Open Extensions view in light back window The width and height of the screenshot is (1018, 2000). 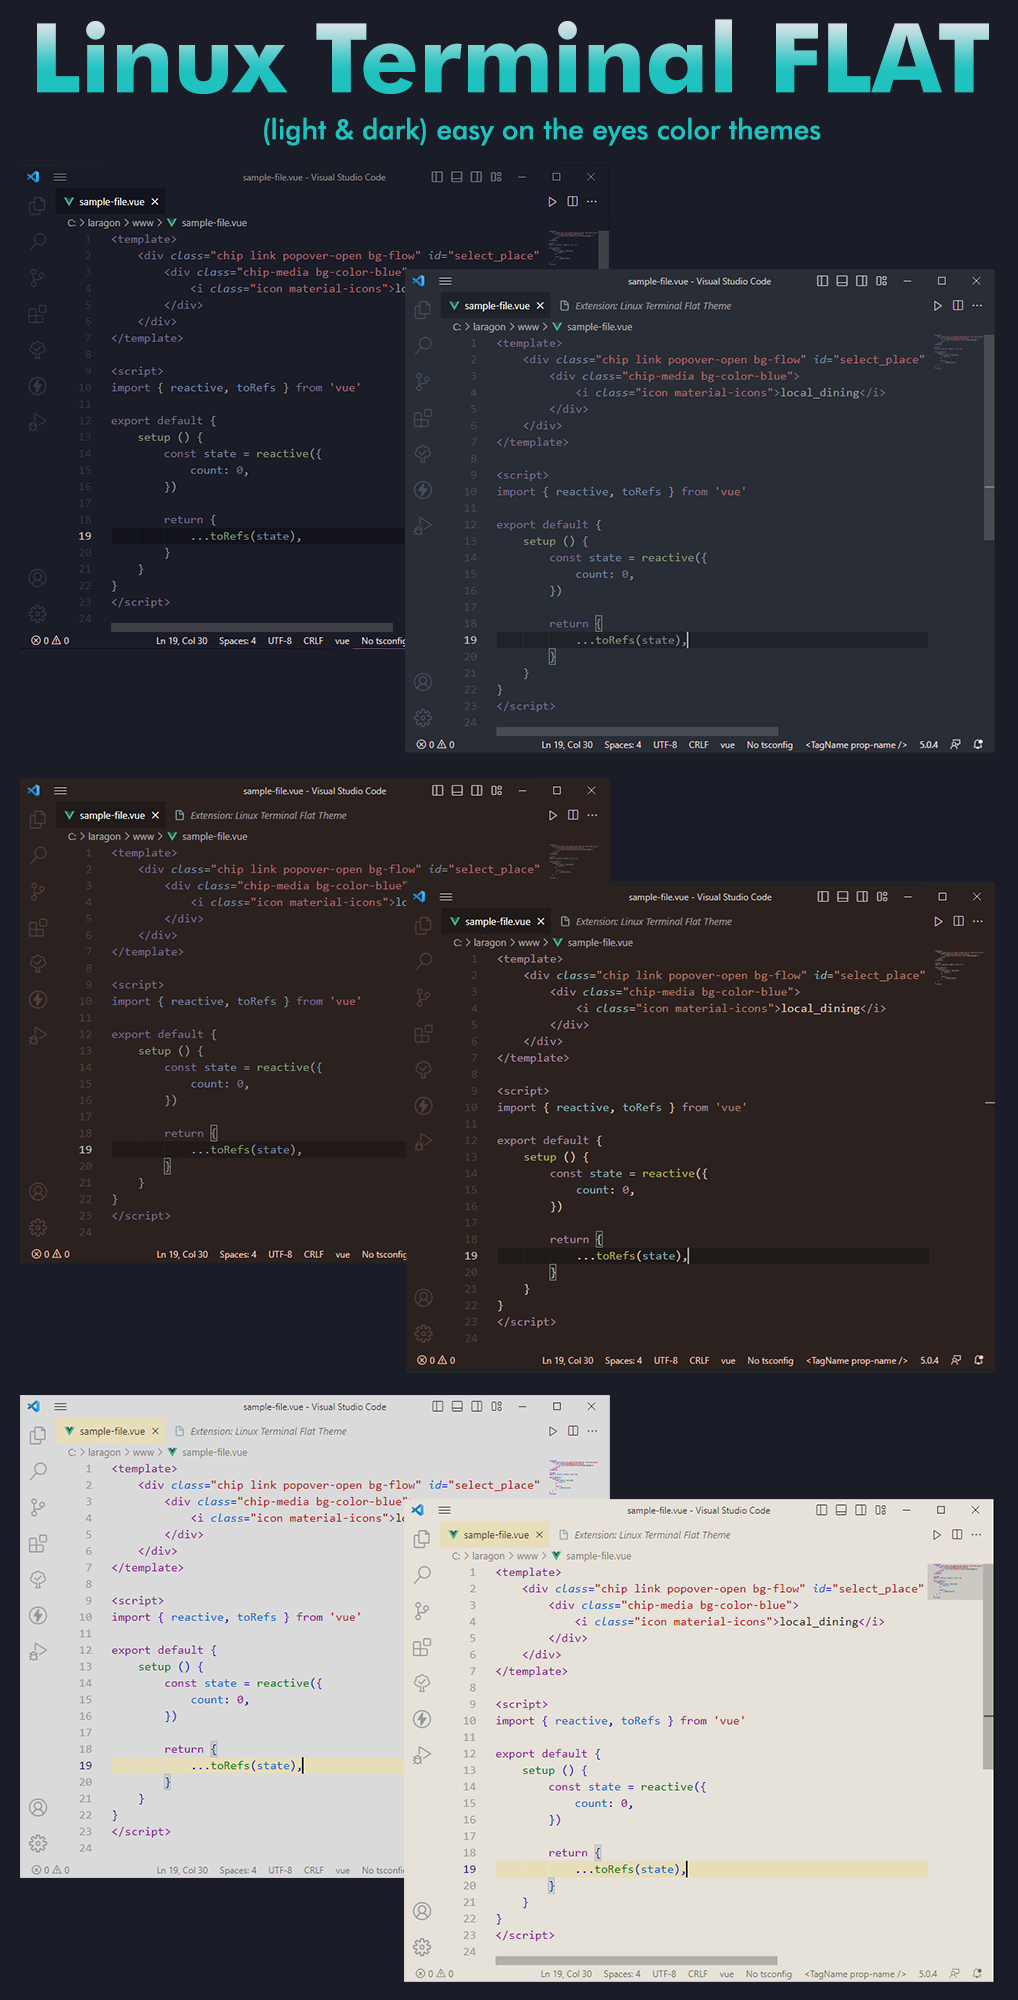38,1544
